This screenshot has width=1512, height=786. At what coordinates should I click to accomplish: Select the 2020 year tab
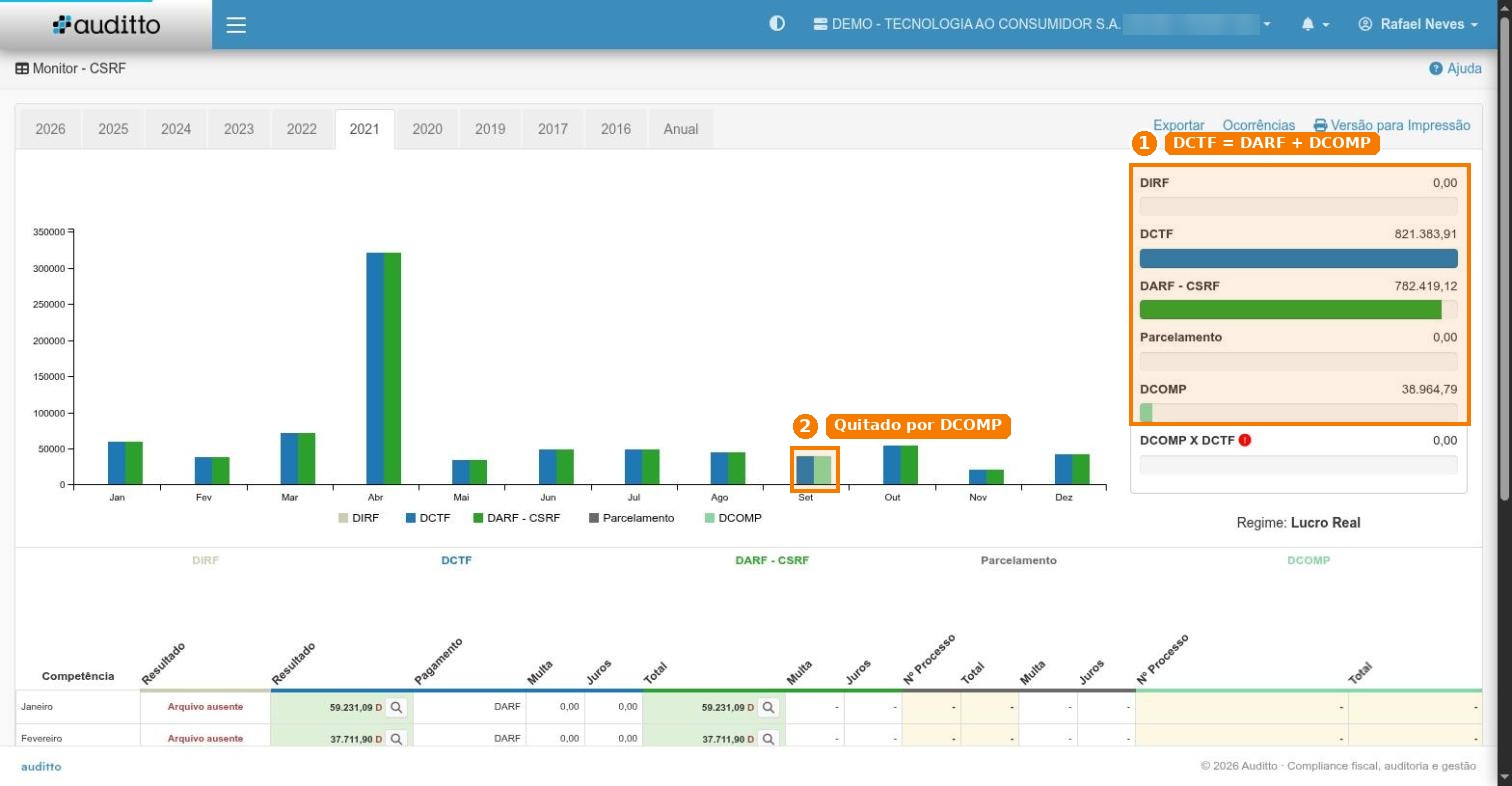[427, 129]
